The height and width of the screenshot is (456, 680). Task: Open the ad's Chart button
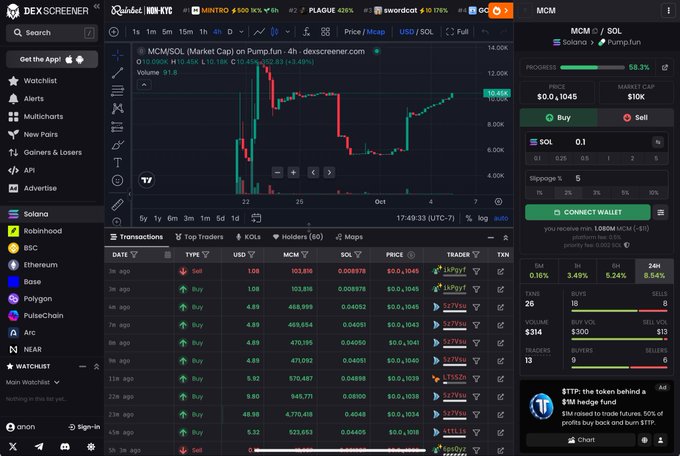[x=581, y=440]
